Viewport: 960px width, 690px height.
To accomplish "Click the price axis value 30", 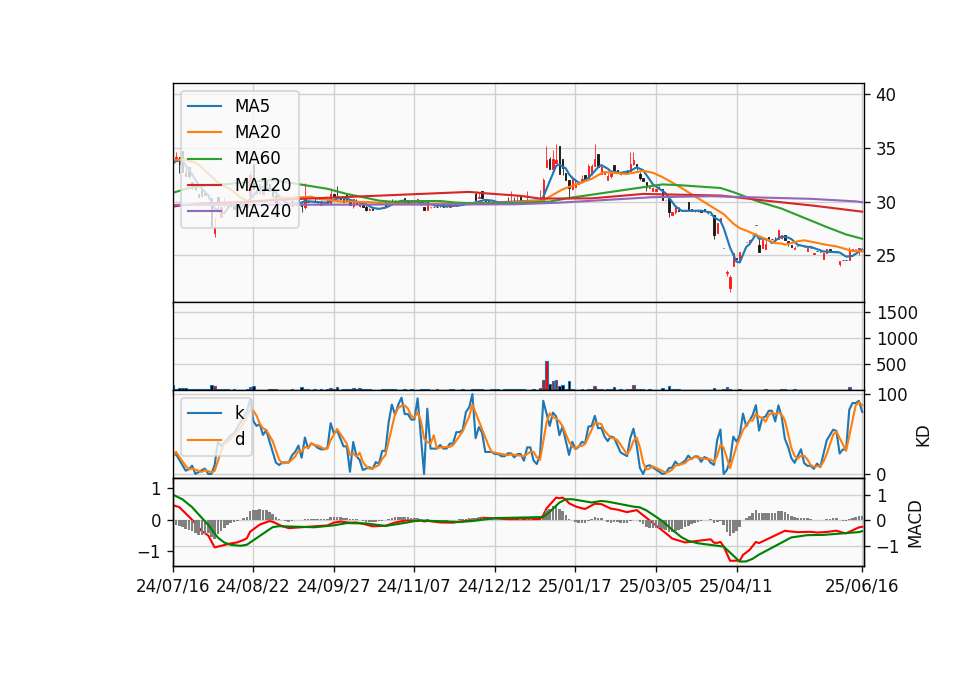I will click(x=886, y=203).
